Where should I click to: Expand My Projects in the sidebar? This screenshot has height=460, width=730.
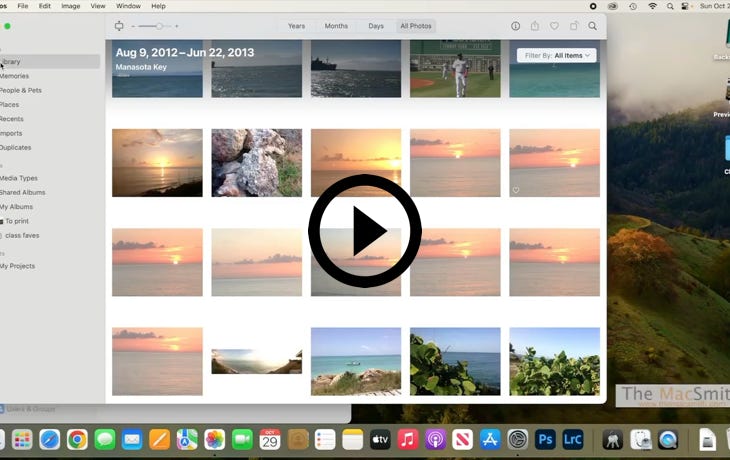pos(17,266)
